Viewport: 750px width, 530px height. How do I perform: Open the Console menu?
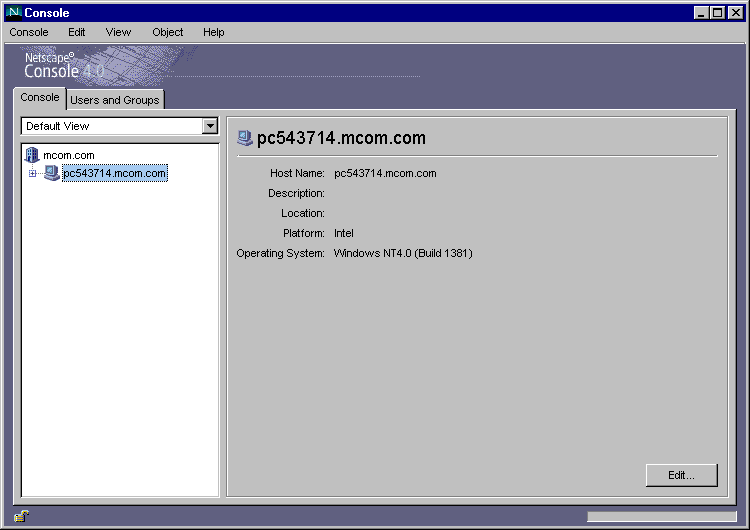29,32
